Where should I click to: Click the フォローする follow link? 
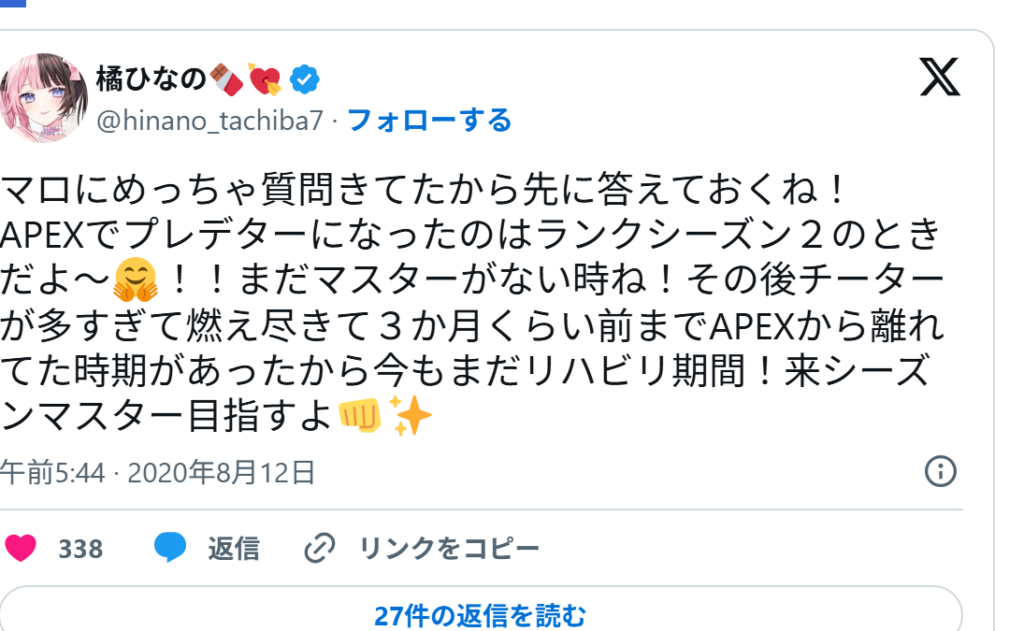[429, 121]
